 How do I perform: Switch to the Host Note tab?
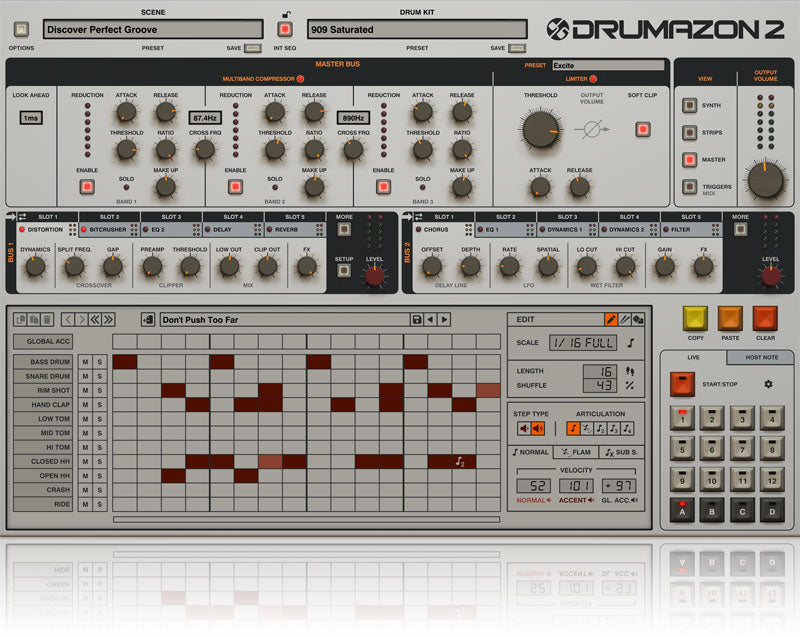[761, 358]
